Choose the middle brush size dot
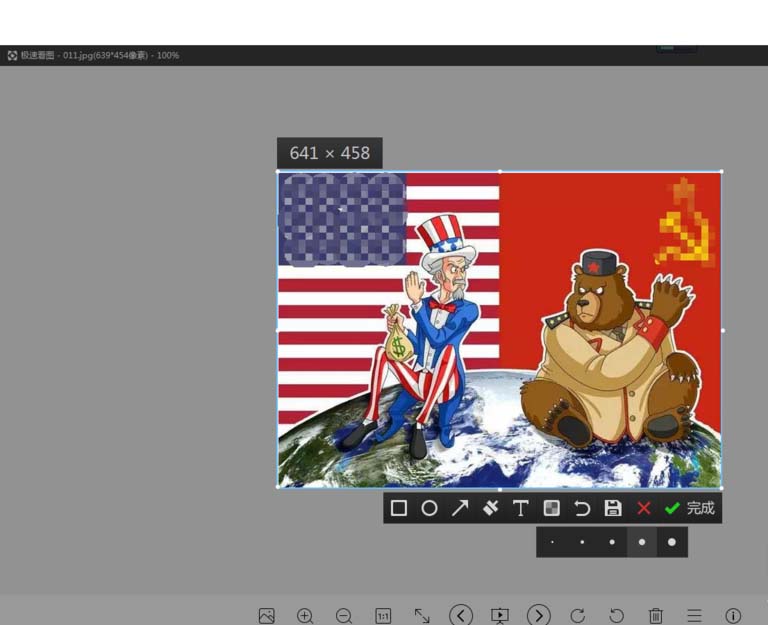 tap(612, 542)
